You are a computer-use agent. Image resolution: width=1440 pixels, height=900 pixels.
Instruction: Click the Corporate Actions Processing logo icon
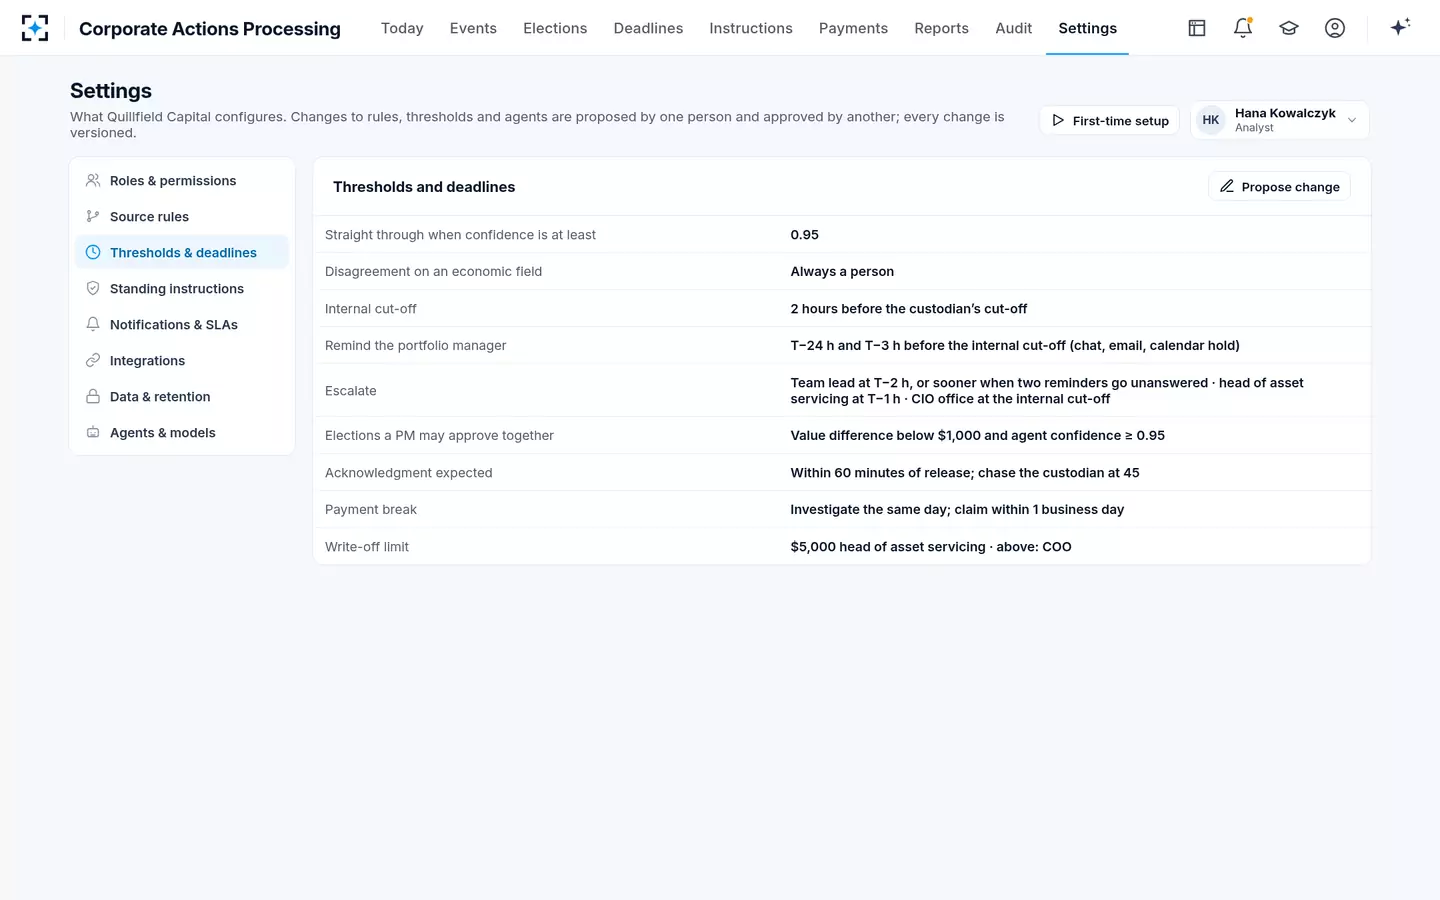click(35, 28)
